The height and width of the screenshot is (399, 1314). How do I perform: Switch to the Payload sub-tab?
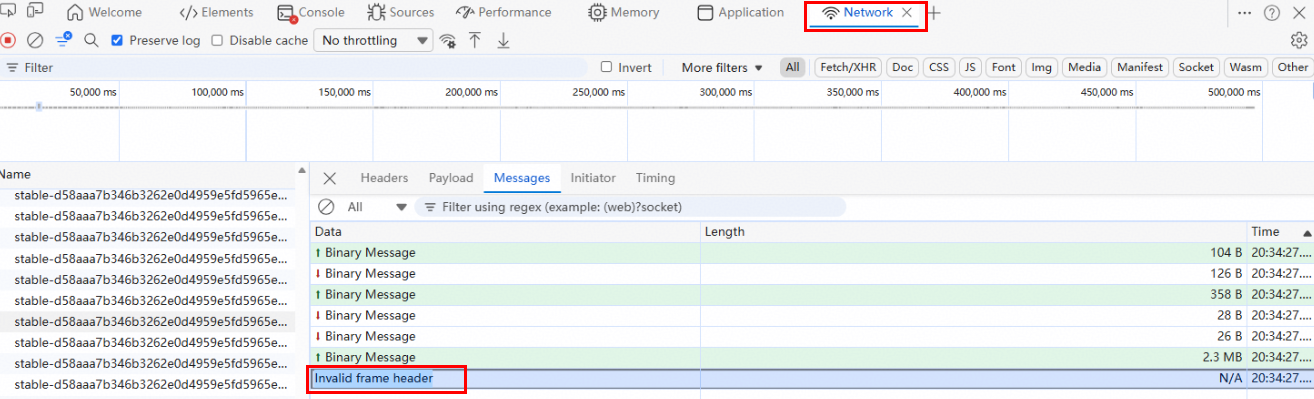coord(450,178)
